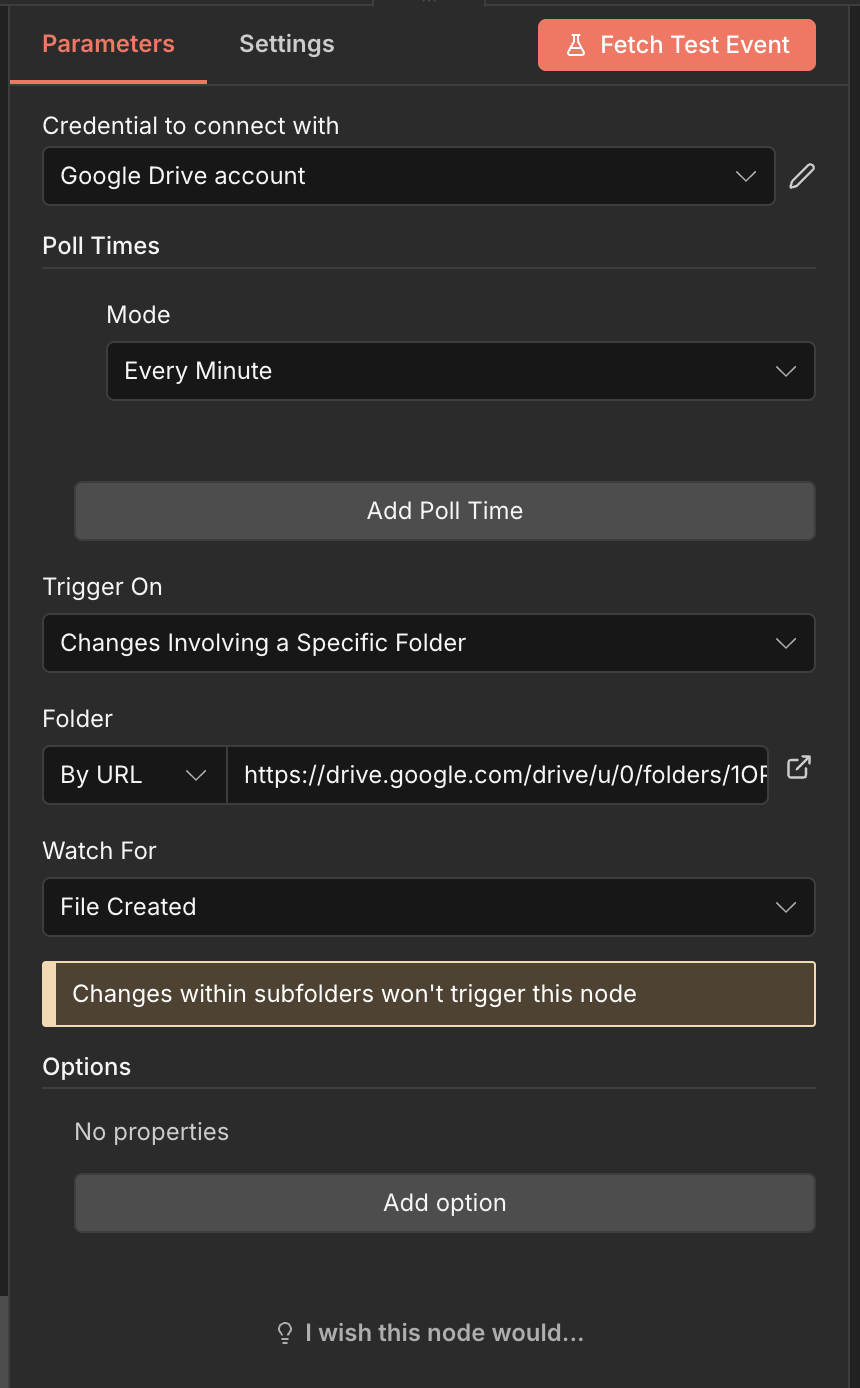Change the Trigger On selection

[429, 643]
